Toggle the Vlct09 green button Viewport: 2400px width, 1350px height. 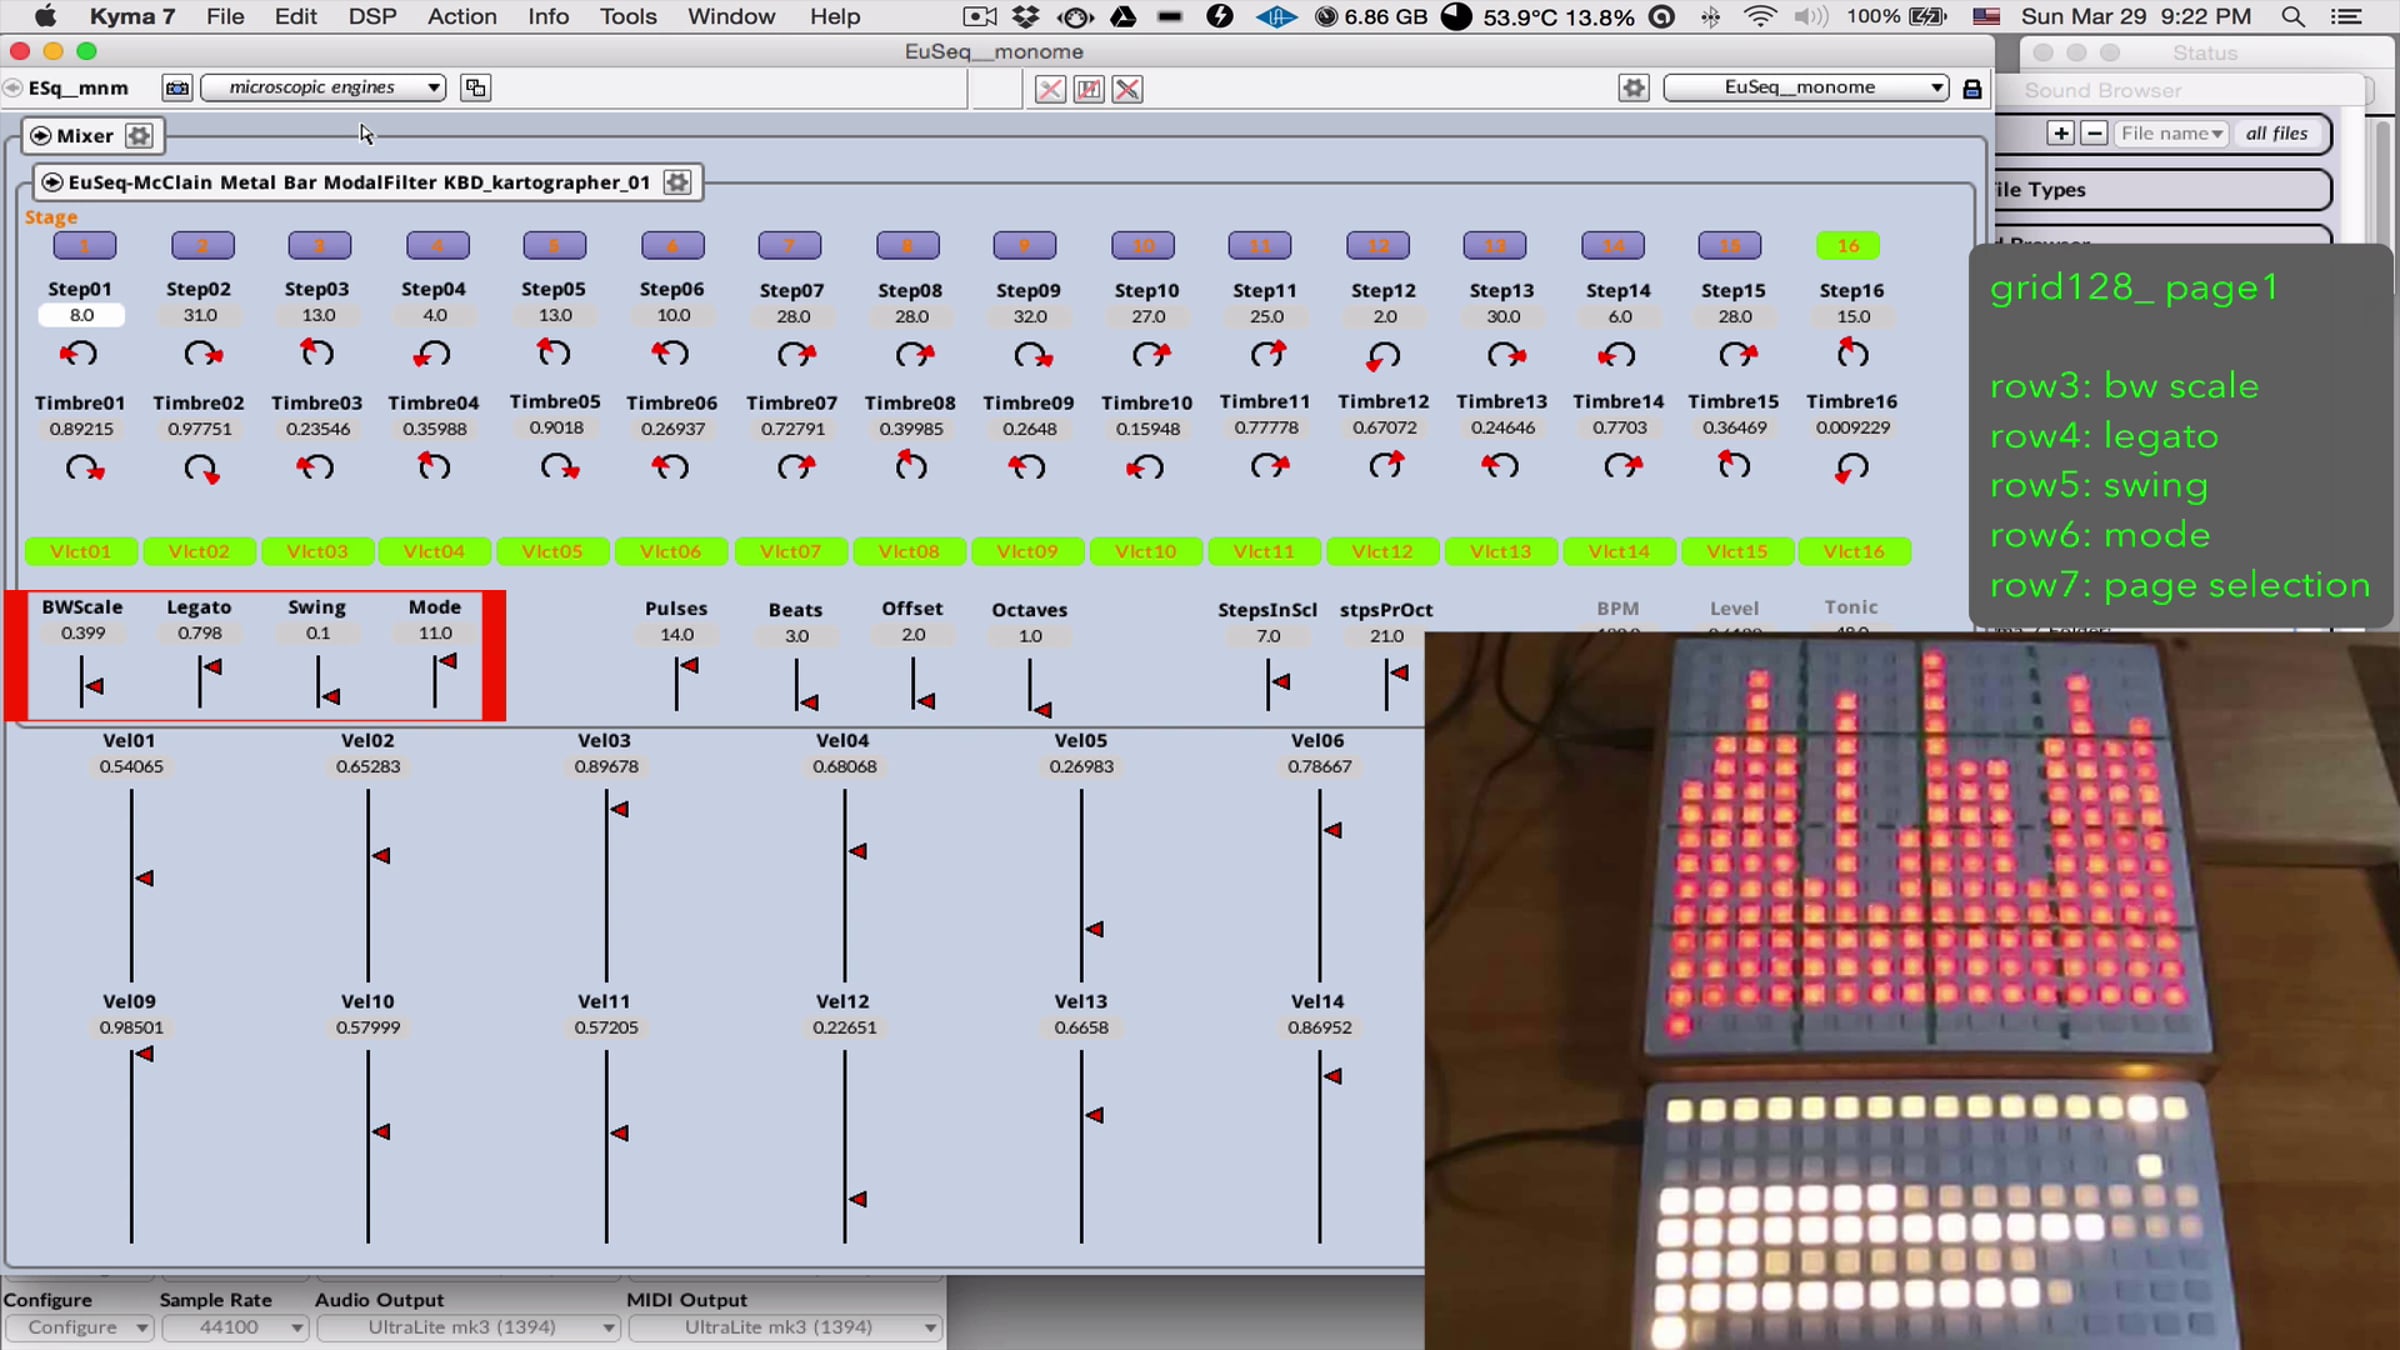(1027, 551)
